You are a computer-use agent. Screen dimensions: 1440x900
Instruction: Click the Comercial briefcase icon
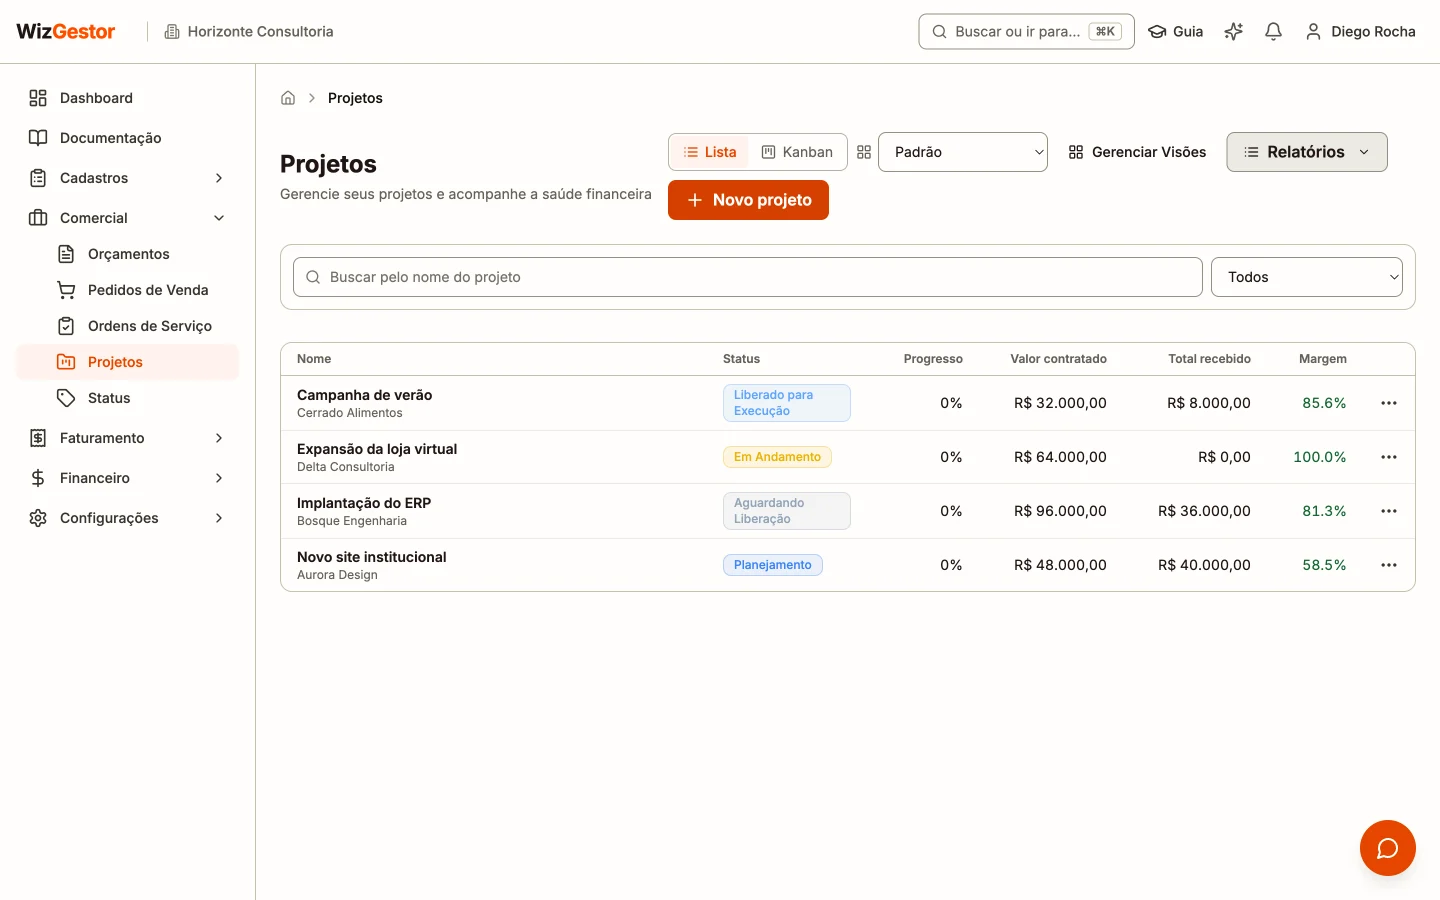[x=38, y=218]
